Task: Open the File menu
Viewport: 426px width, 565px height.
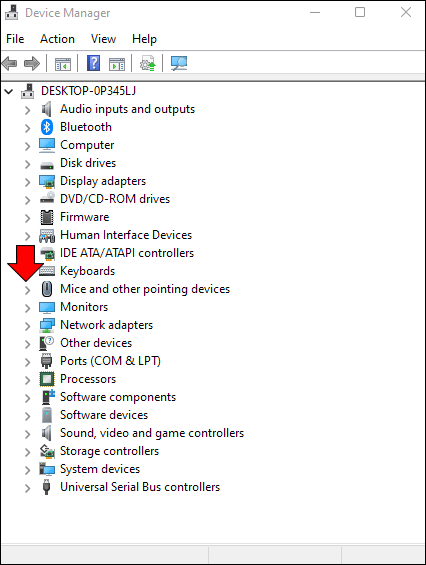Action: coord(15,39)
